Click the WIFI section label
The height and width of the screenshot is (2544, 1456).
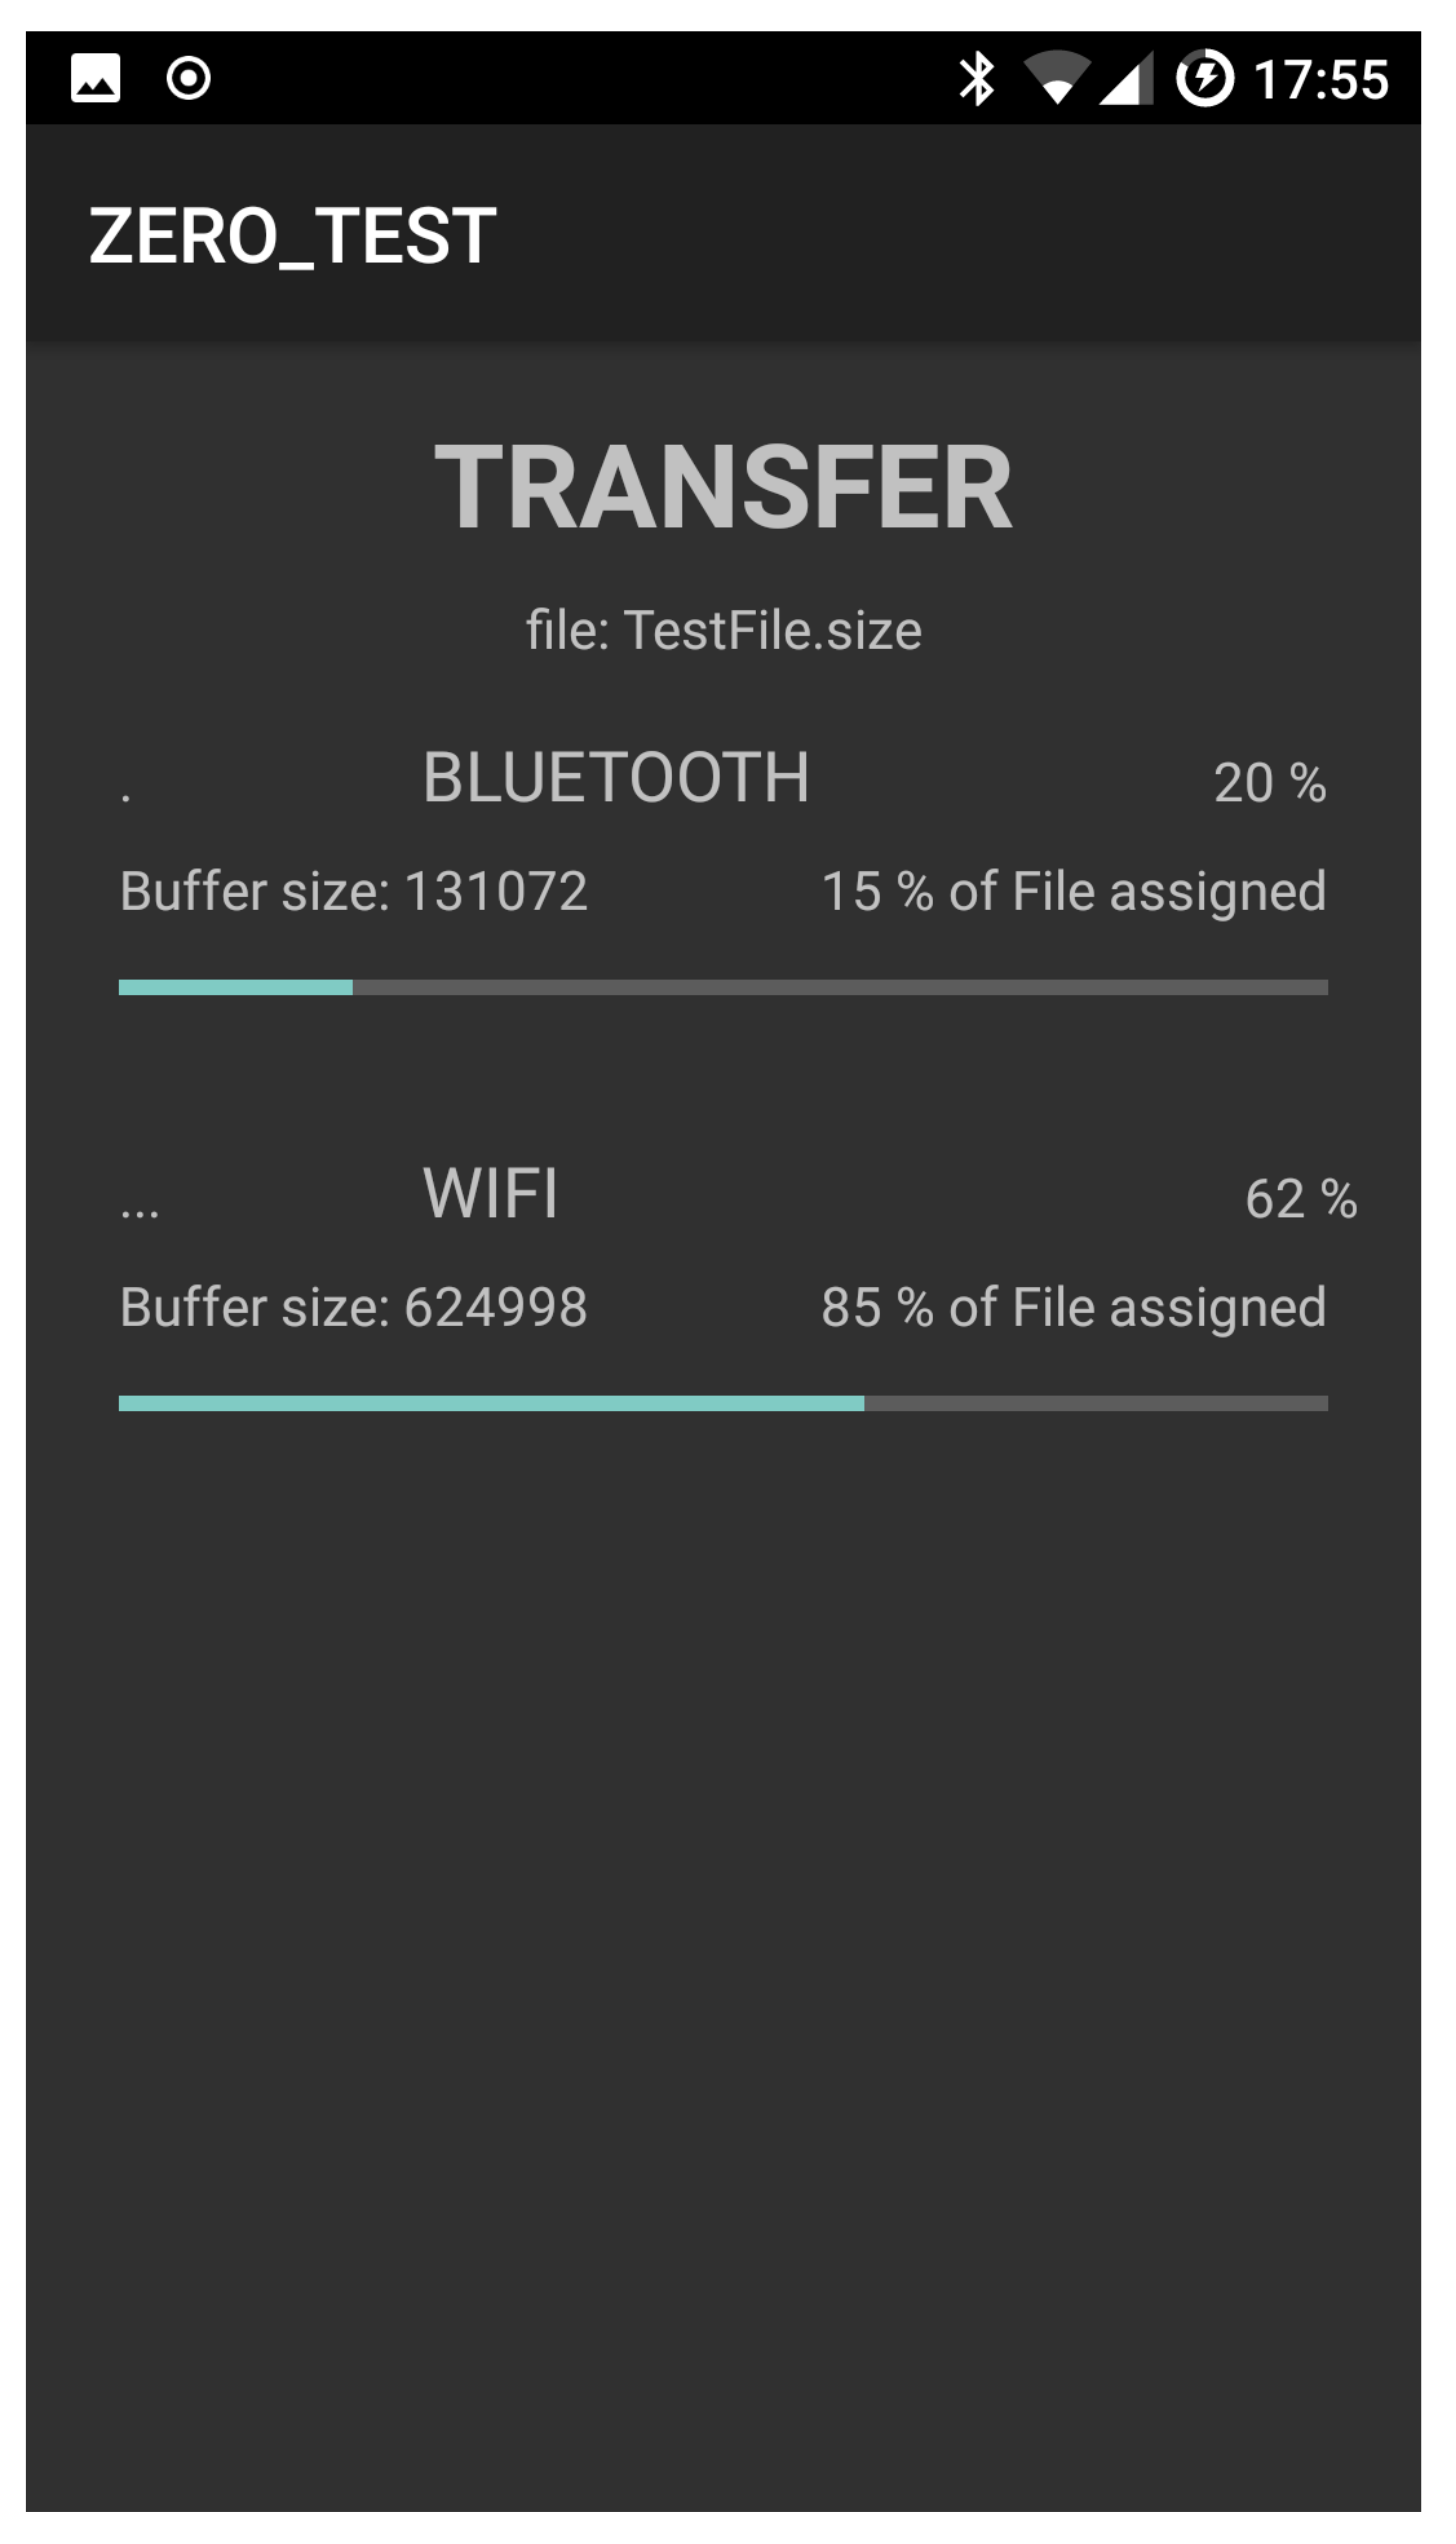[x=490, y=1193]
